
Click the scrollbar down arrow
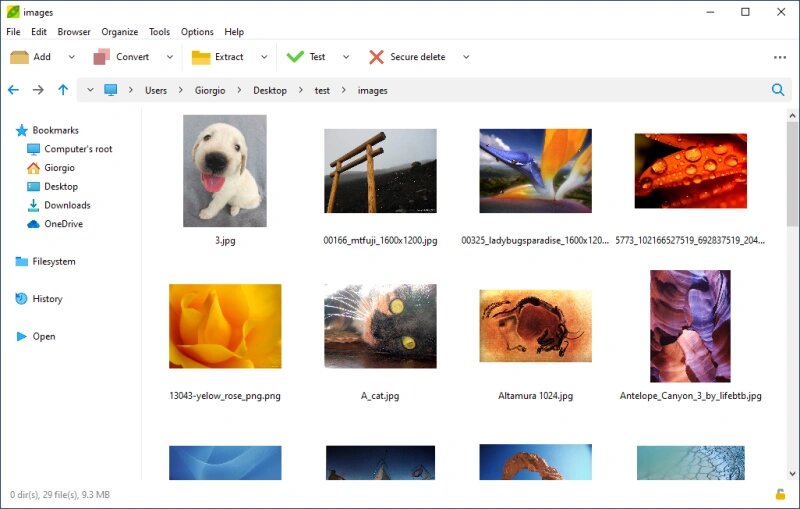pos(792,473)
